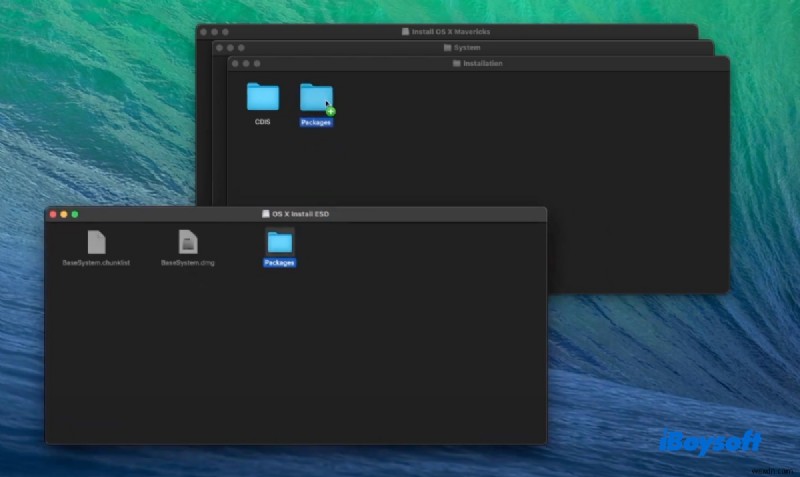Minimize the OS X Install ESD window
800x477 pixels.
coord(64,214)
